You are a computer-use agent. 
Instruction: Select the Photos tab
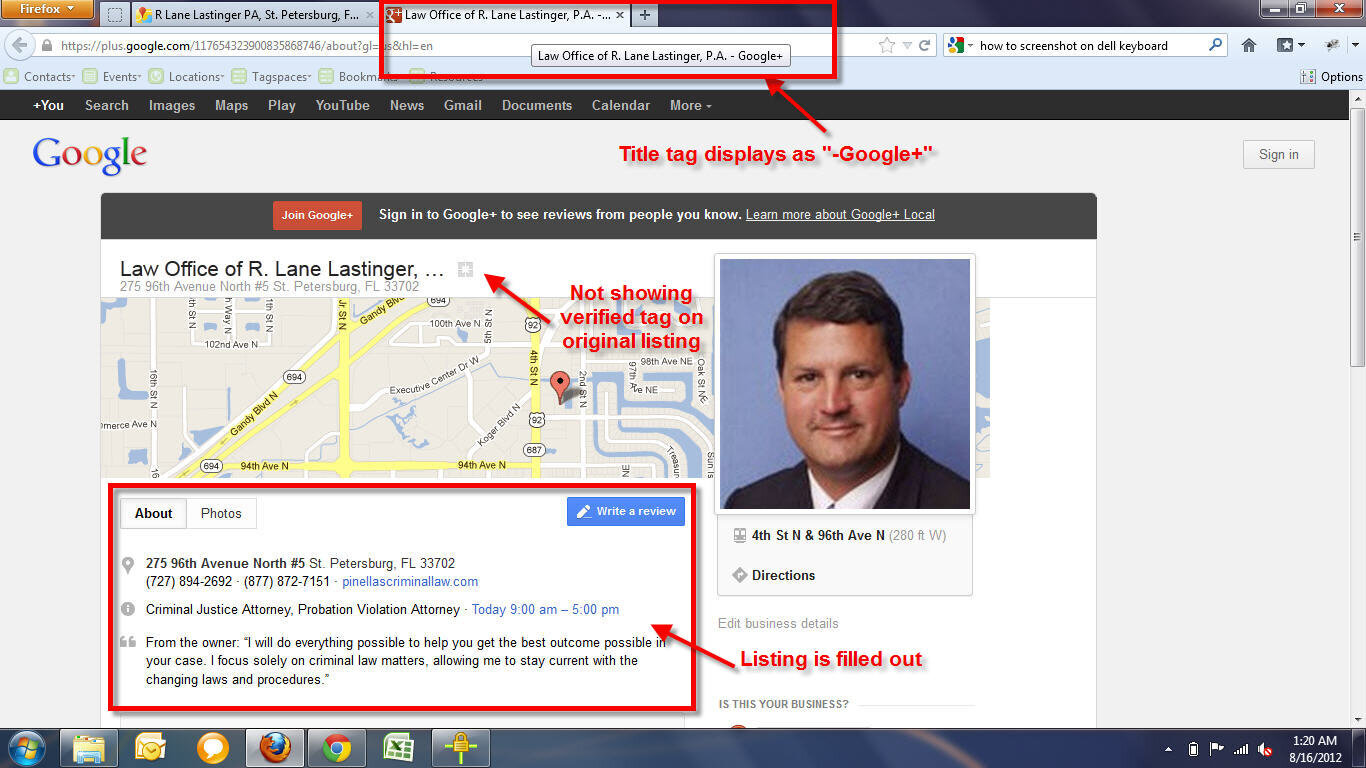[x=221, y=513]
